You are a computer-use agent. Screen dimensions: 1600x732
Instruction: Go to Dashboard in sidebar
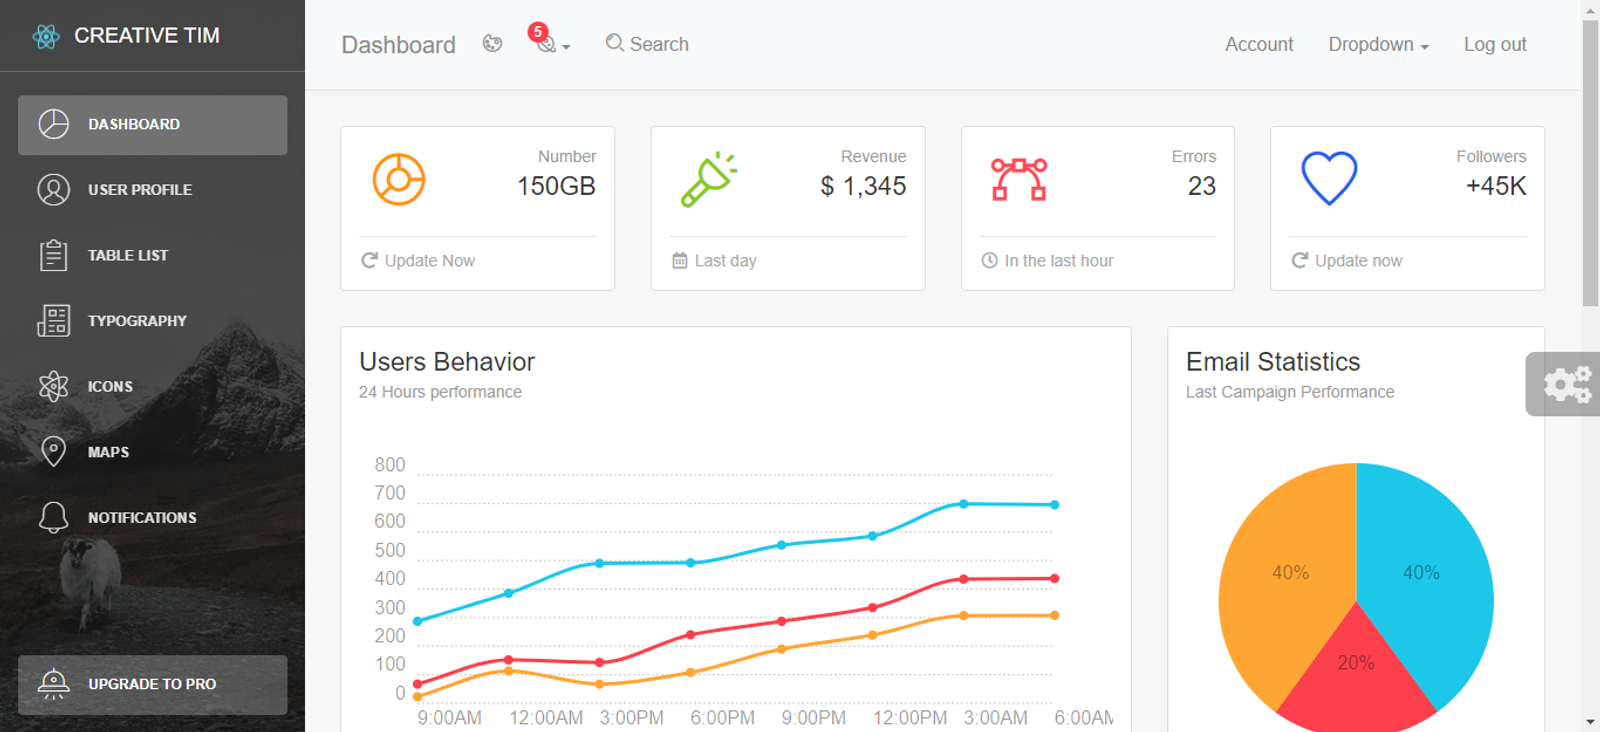coord(152,125)
